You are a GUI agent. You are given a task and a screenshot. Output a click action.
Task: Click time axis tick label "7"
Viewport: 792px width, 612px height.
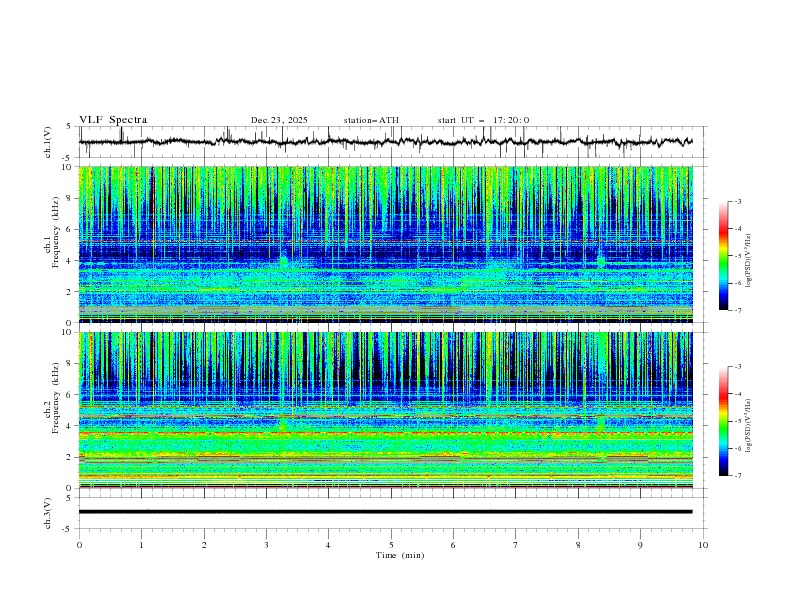[x=516, y=545]
